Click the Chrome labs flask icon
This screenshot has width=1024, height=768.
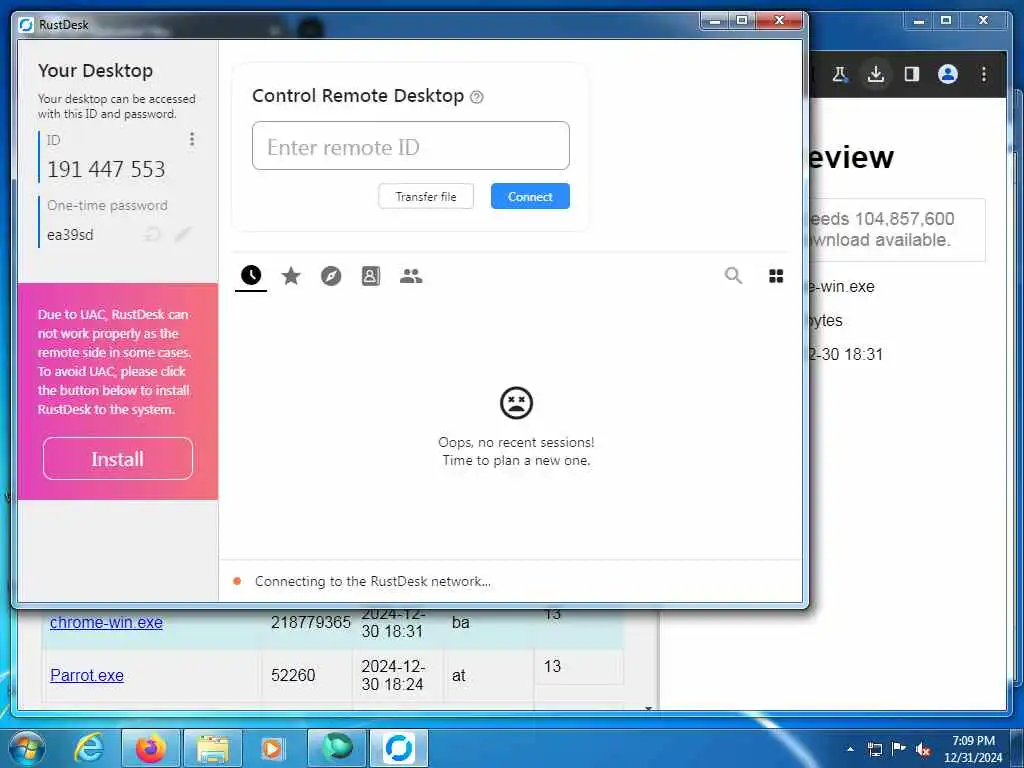tap(840, 74)
